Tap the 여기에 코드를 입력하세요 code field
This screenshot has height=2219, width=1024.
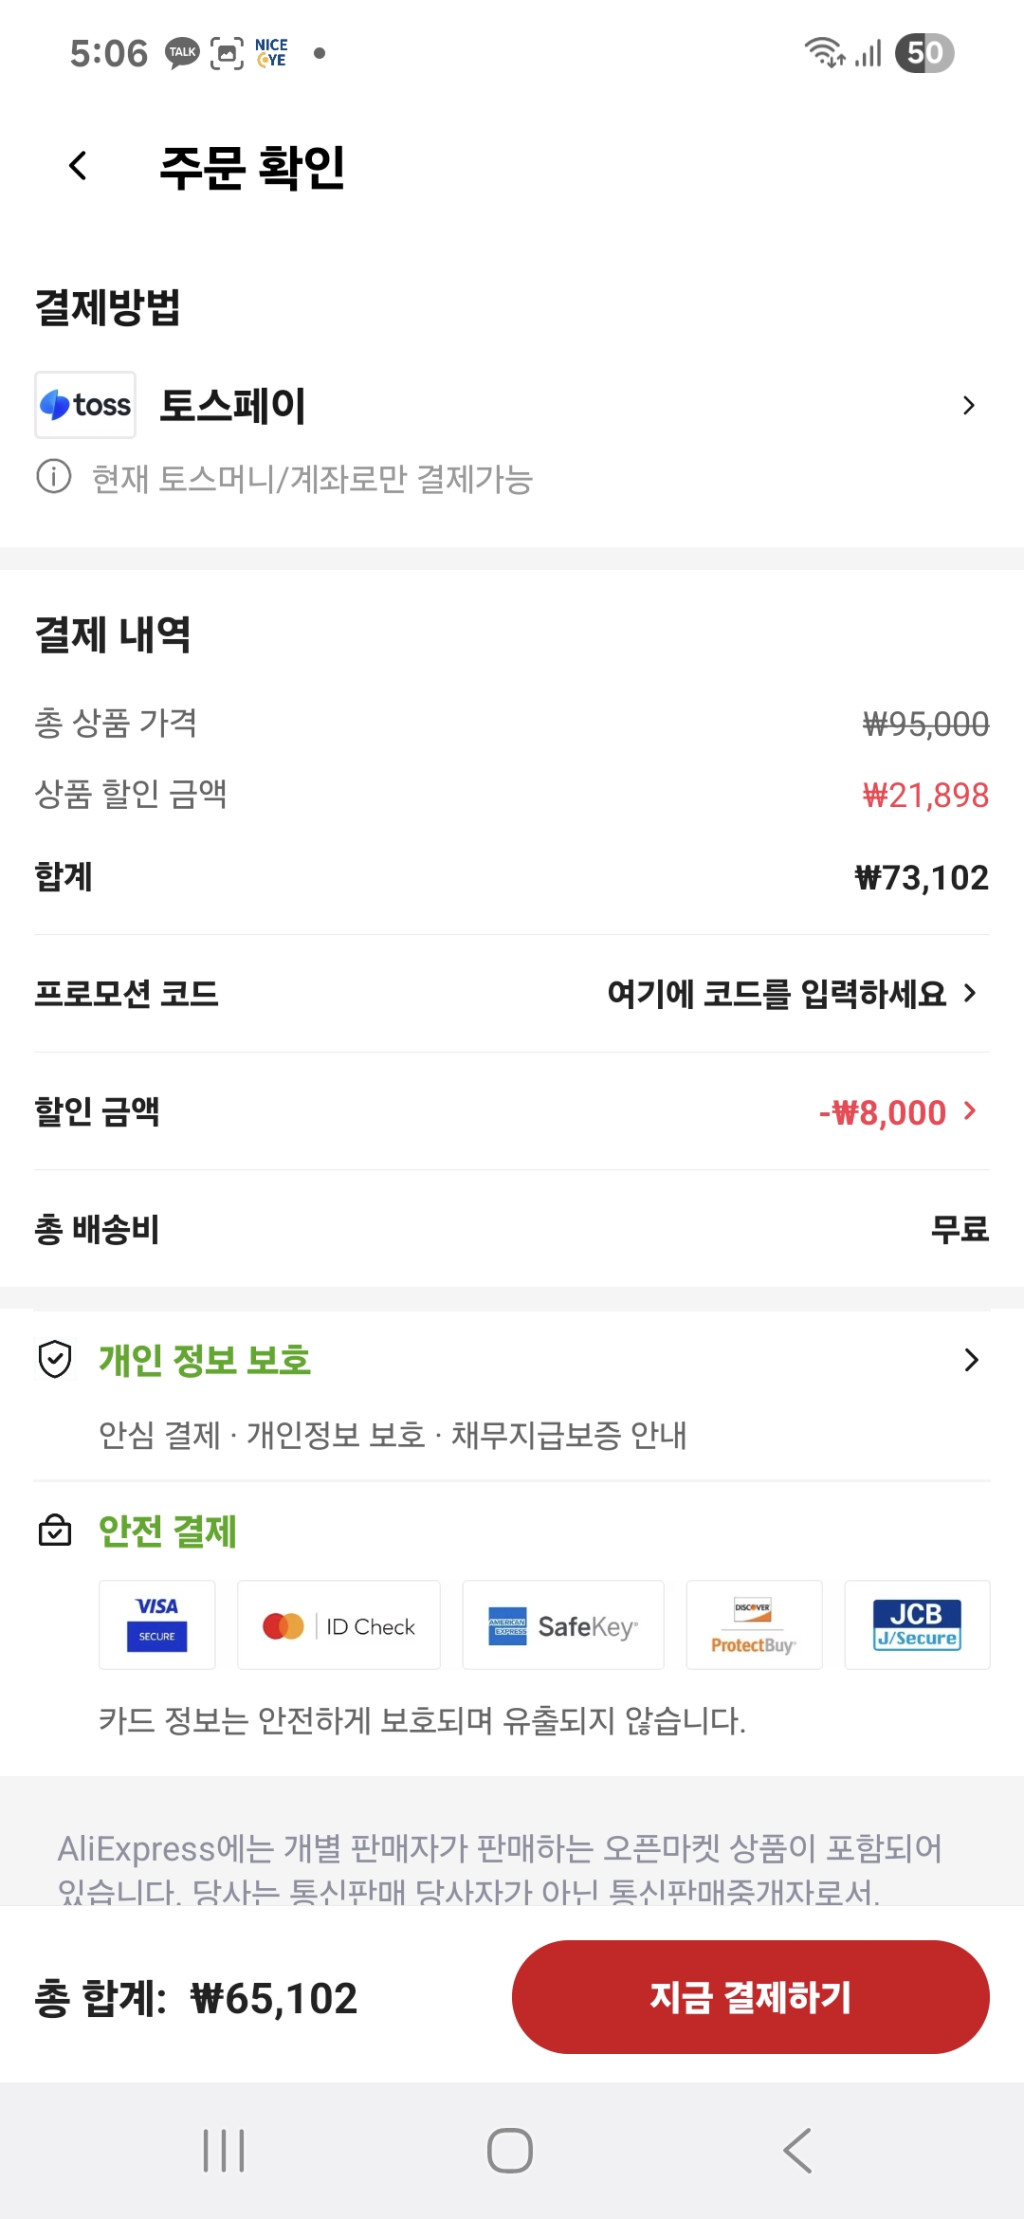coord(776,994)
